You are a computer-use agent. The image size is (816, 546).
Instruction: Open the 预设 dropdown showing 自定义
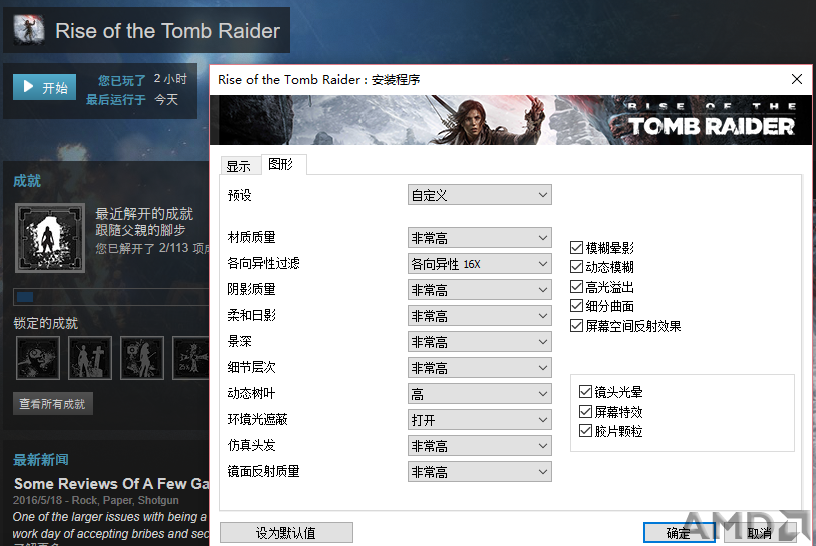point(479,195)
